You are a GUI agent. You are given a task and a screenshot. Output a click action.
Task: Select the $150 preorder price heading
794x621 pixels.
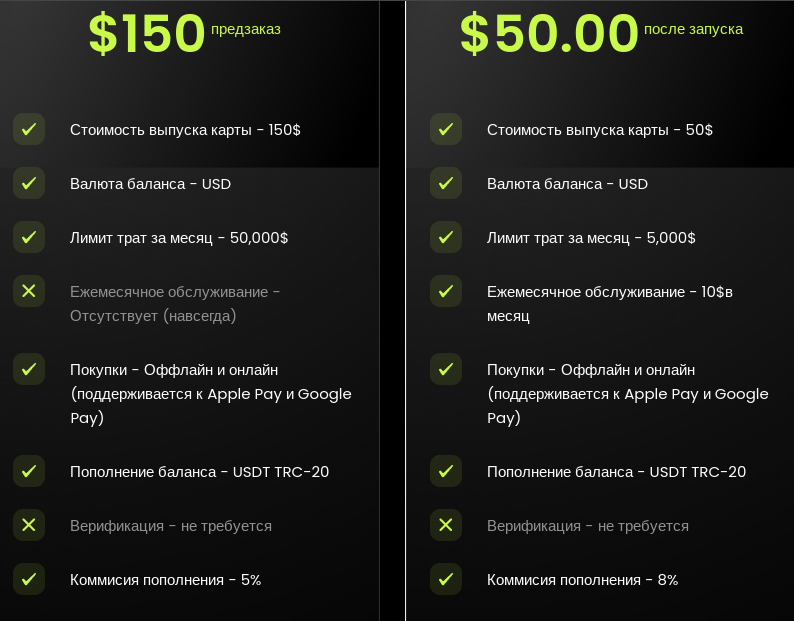point(147,33)
